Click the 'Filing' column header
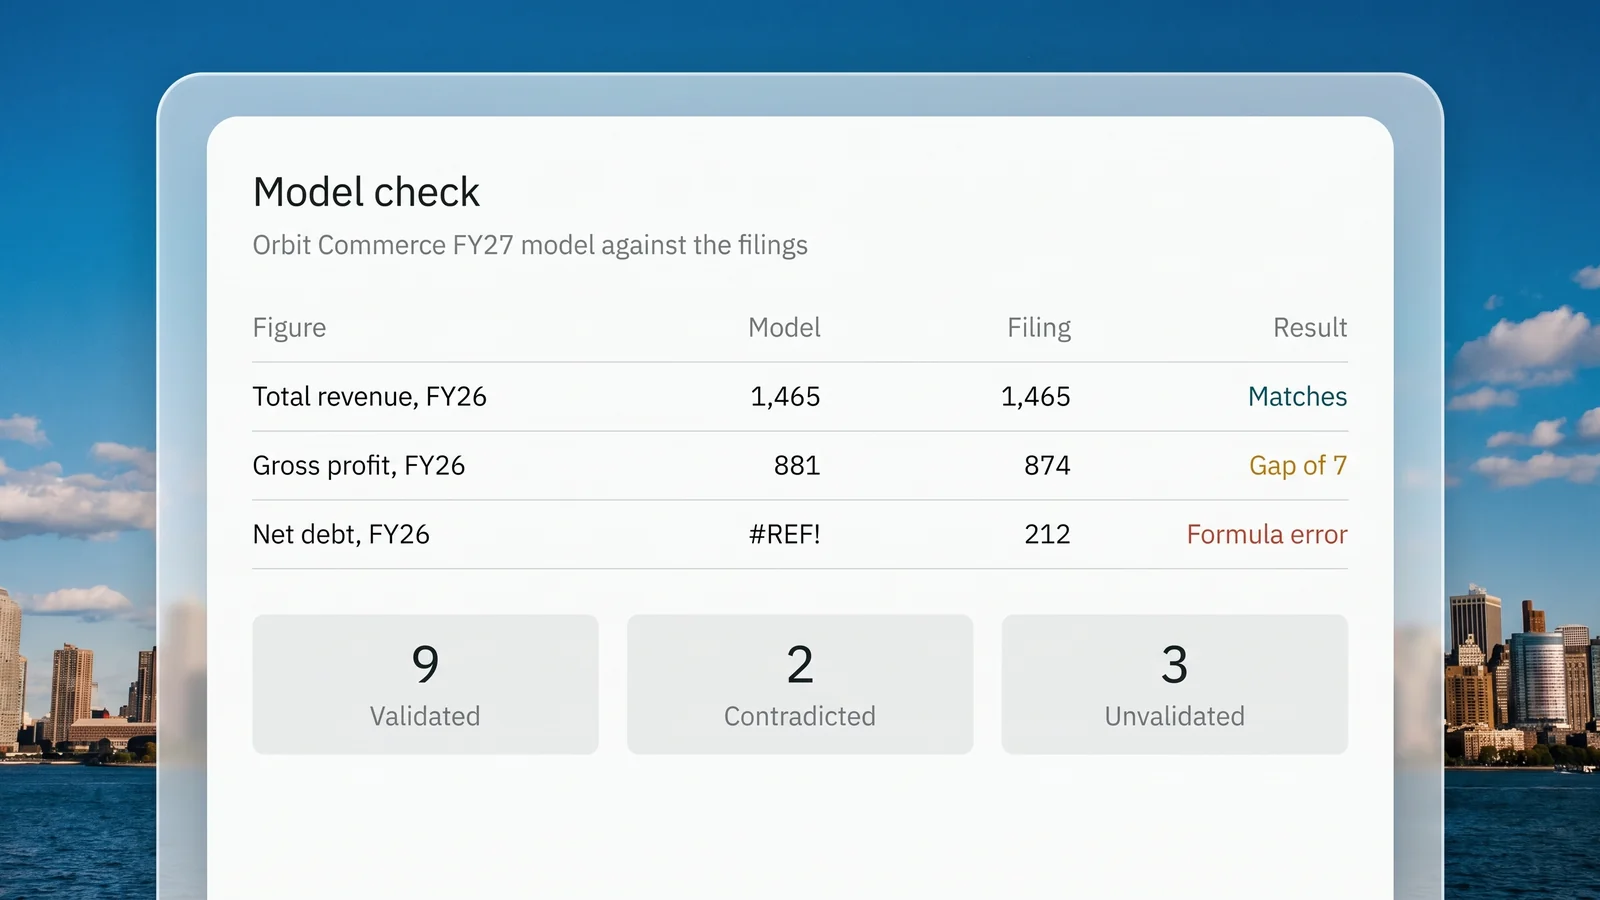The height and width of the screenshot is (900, 1600). coord(1039,328)
